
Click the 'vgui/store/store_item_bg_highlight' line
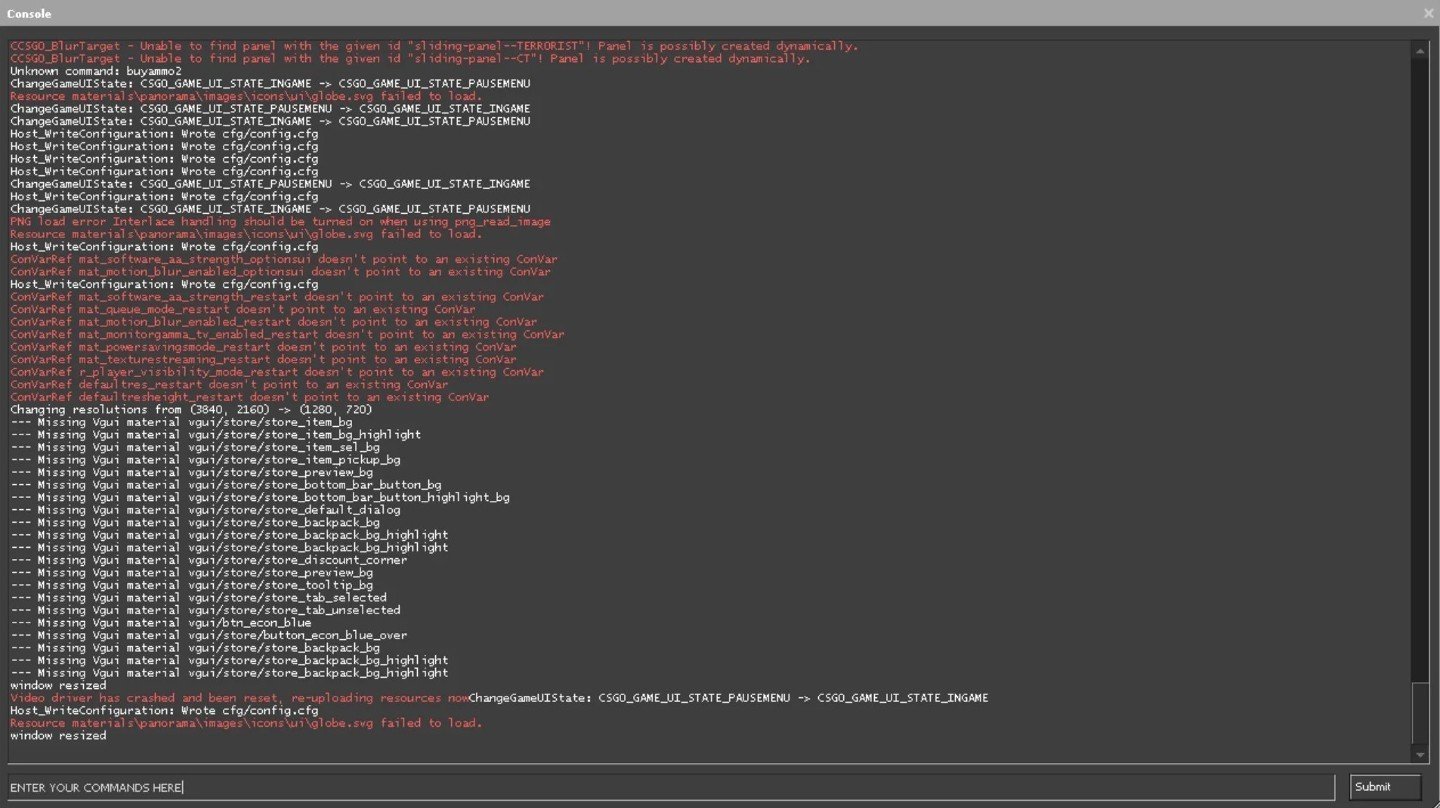(x=216, y=435)
